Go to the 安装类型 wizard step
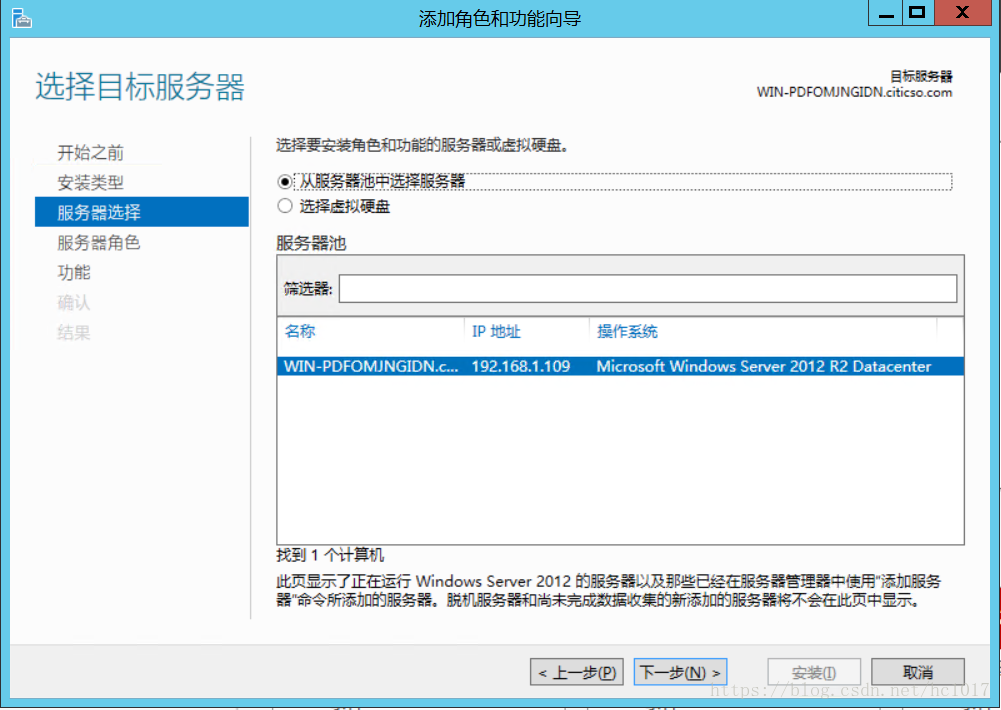 91,183
